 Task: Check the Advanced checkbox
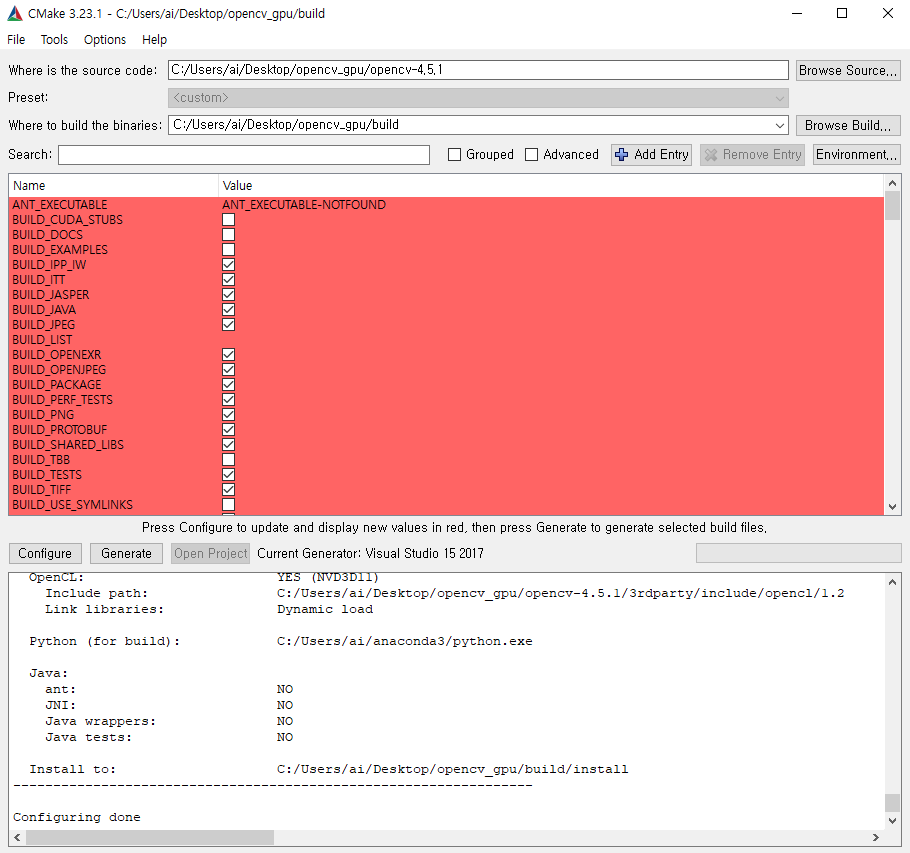(x=531, y=154)
